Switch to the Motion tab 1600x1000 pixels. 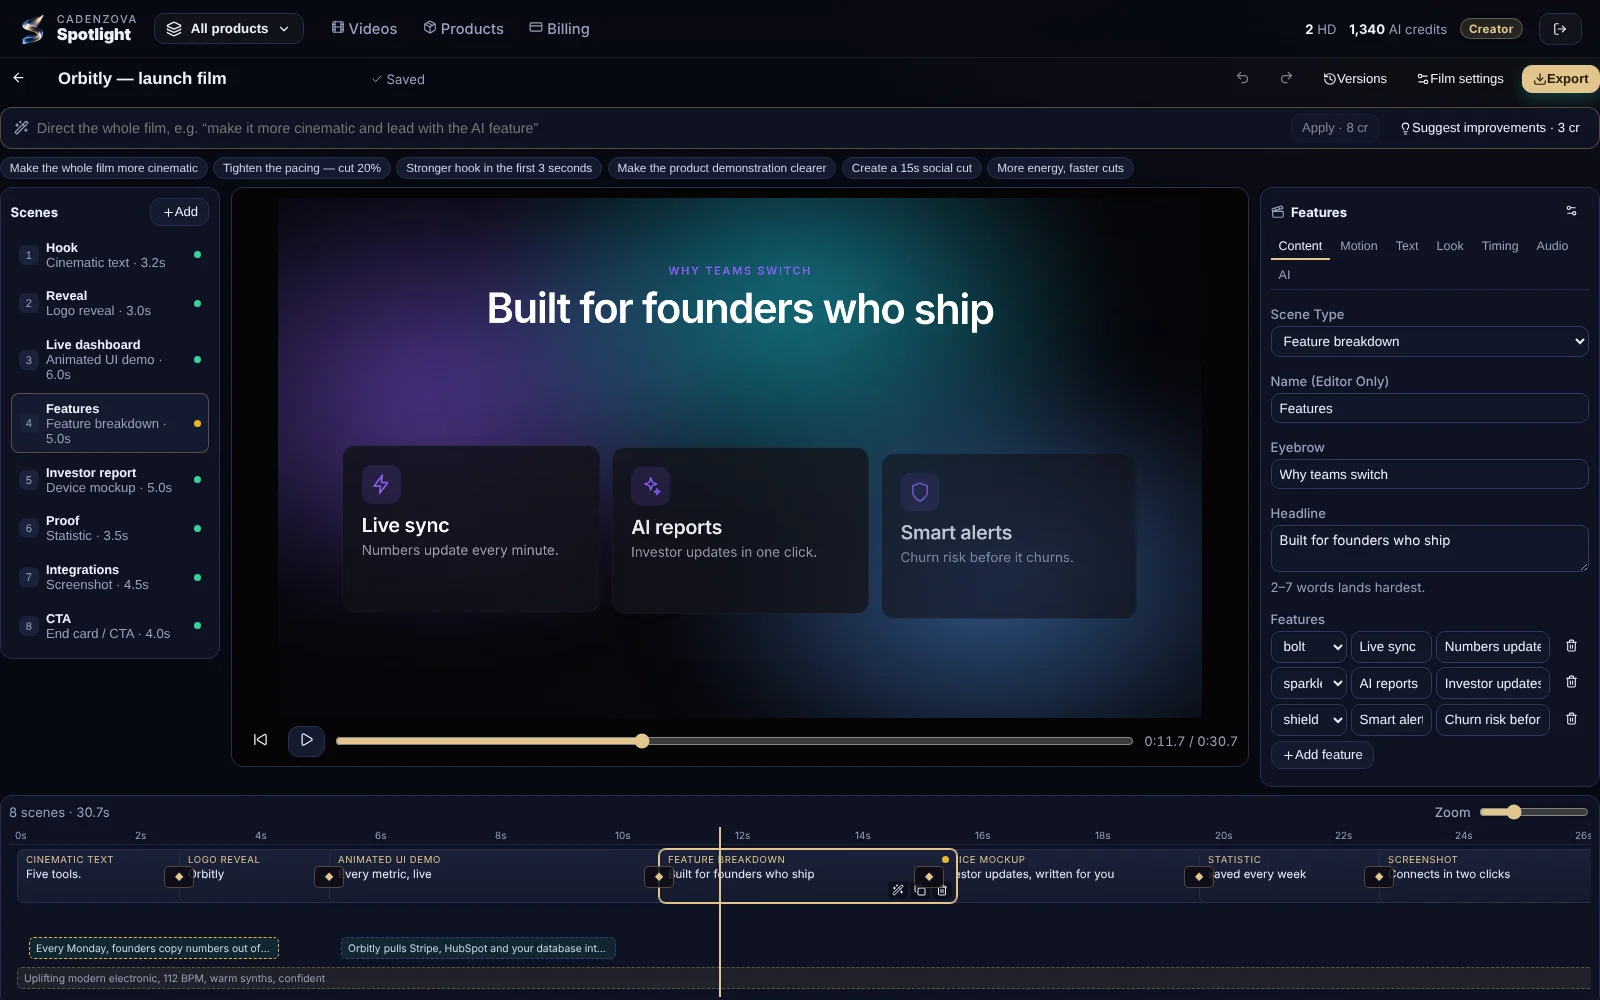(1358, 246)
